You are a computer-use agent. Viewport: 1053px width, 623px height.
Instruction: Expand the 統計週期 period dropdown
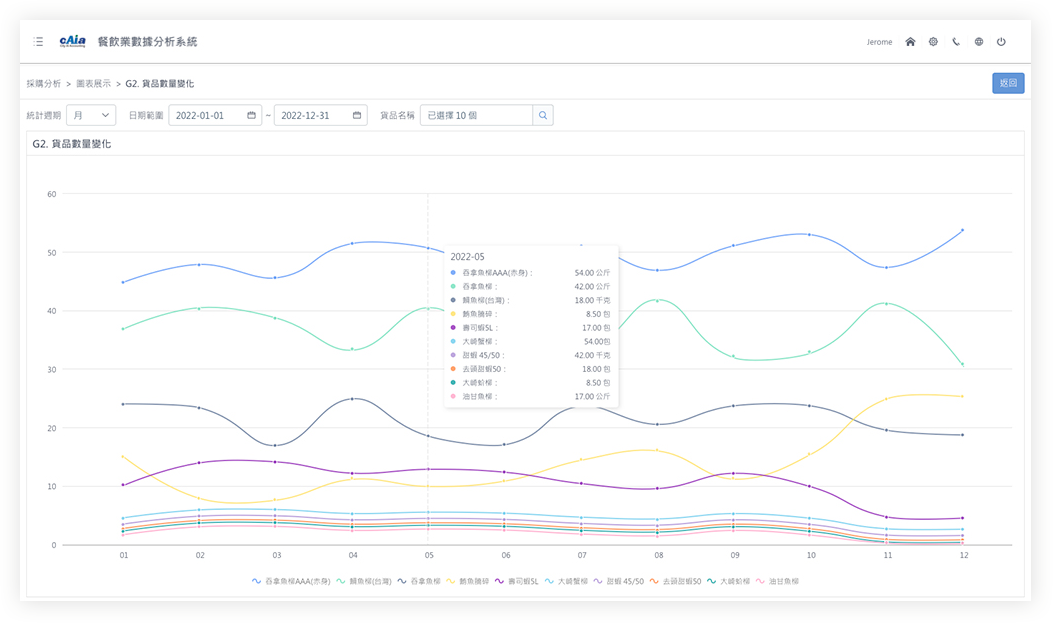(91, 115)
